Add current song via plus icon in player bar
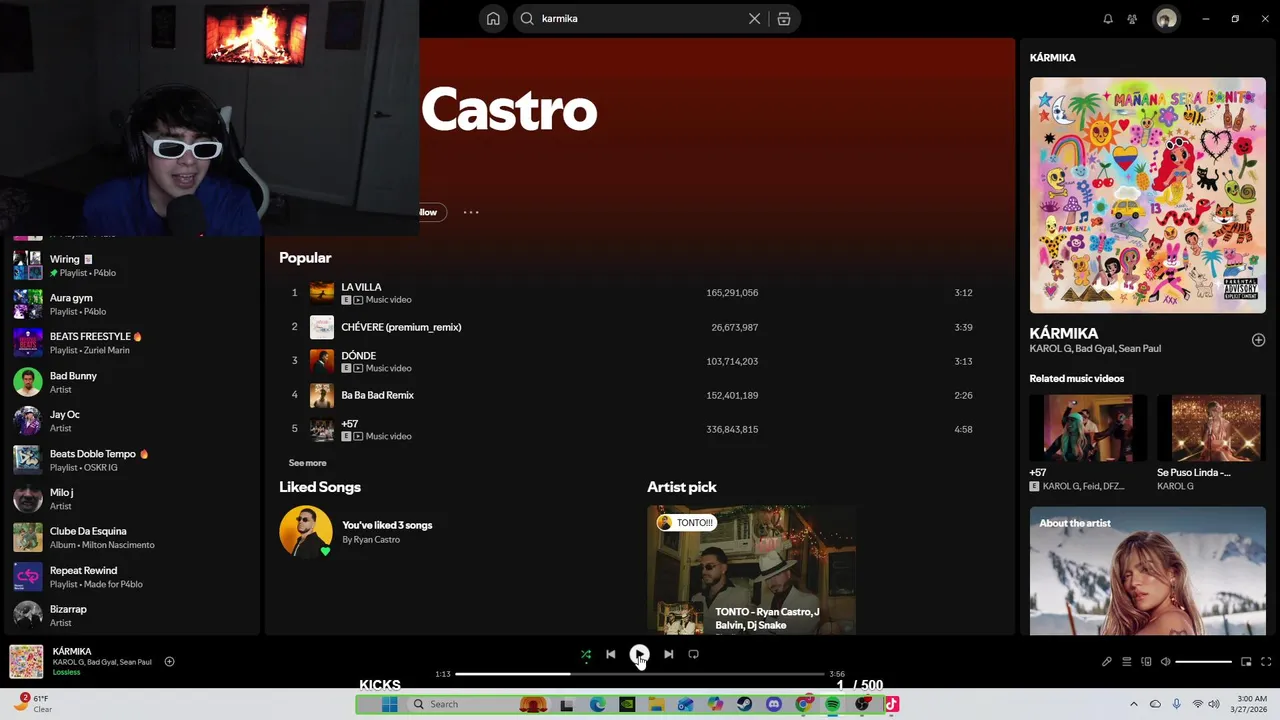Screen dimensions: 1280x720 click(x=169, y=661)
